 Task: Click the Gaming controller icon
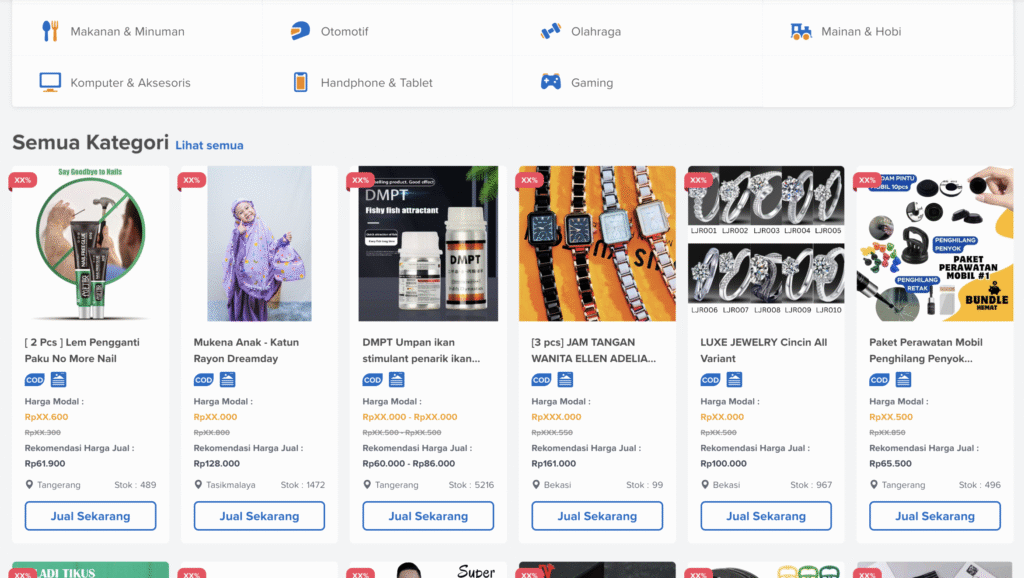pos(550,82)
